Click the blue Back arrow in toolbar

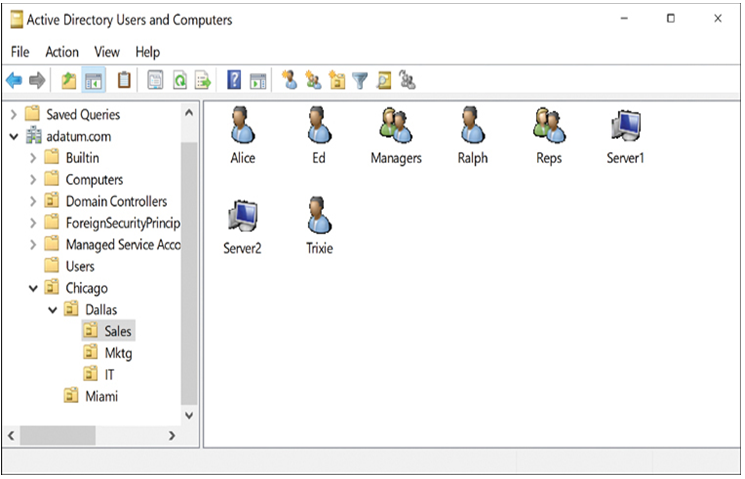click(x=14, y=80)
